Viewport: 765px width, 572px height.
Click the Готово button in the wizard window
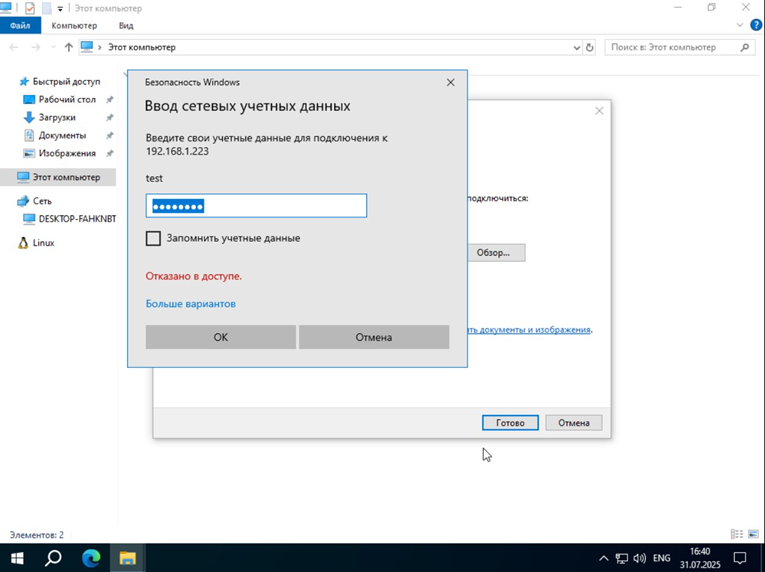[510, 423]
